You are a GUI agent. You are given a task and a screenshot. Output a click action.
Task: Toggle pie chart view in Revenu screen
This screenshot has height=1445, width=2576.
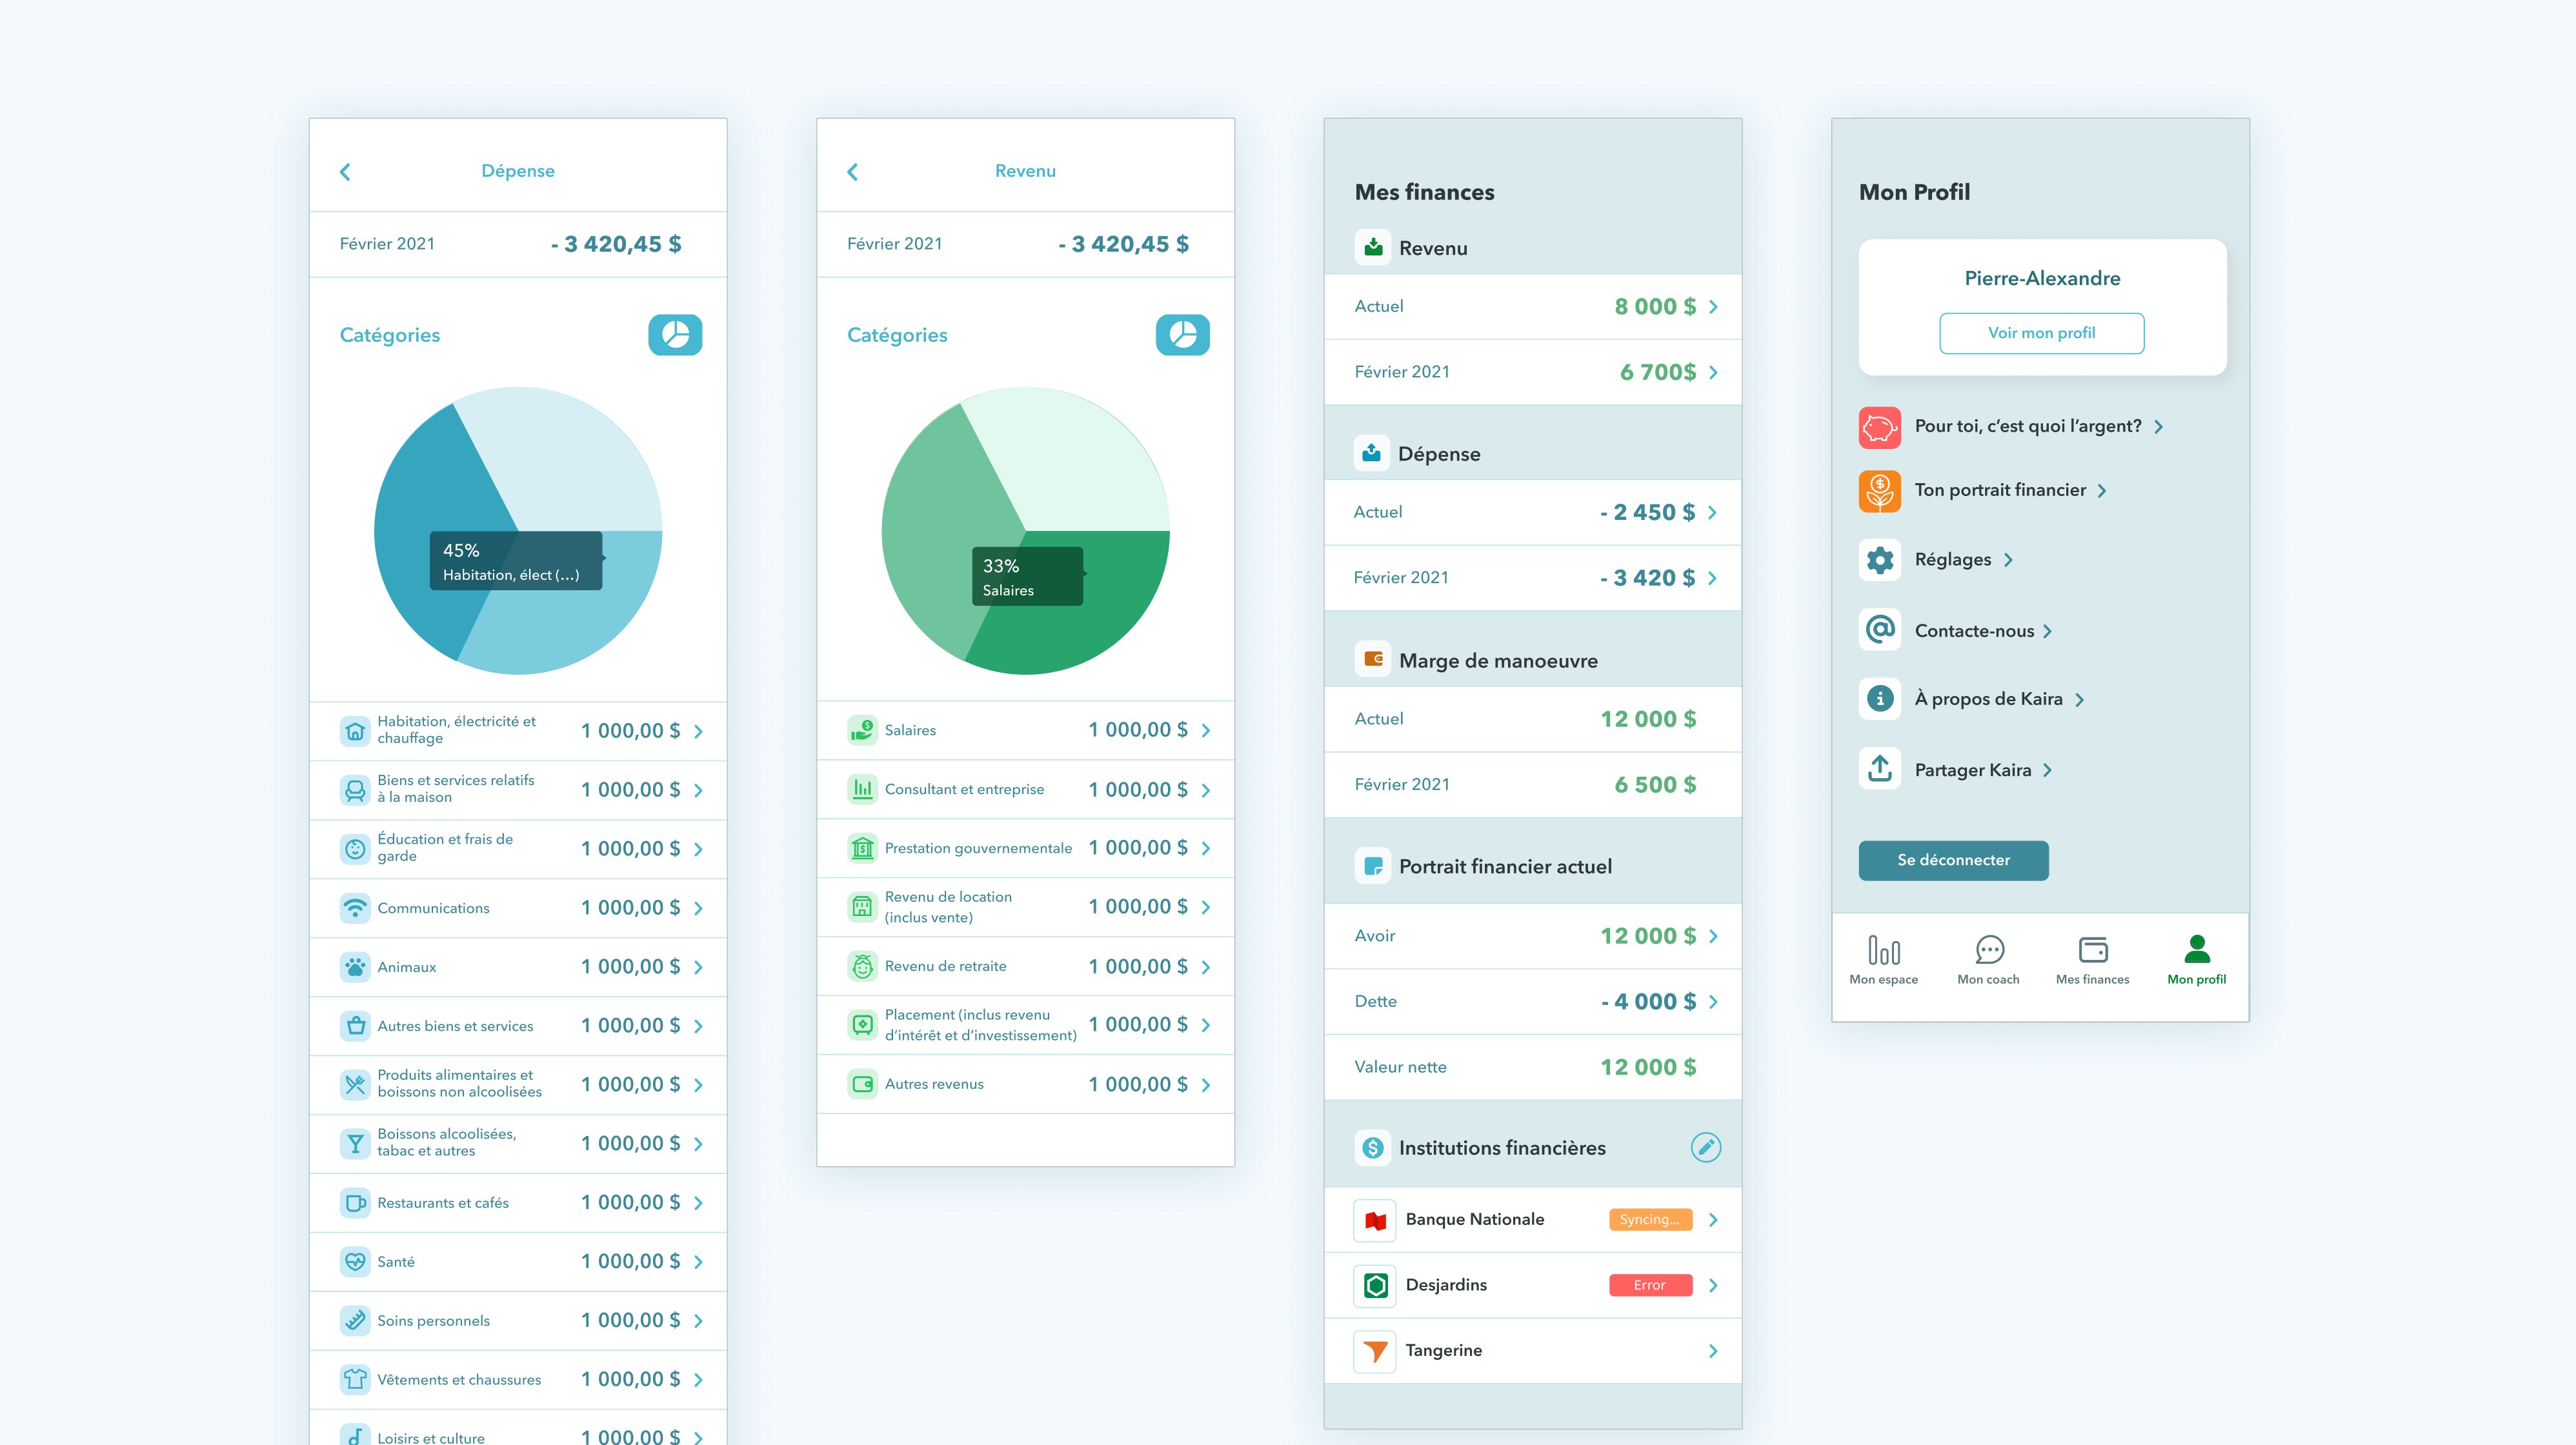point(1182,335)
